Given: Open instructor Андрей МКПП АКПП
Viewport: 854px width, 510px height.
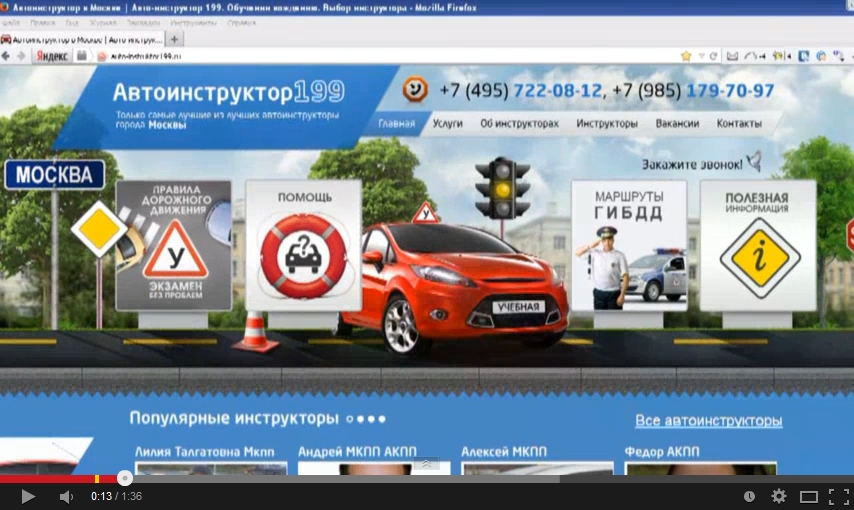Looking at the screenshot, I should [x=357, y=452].
